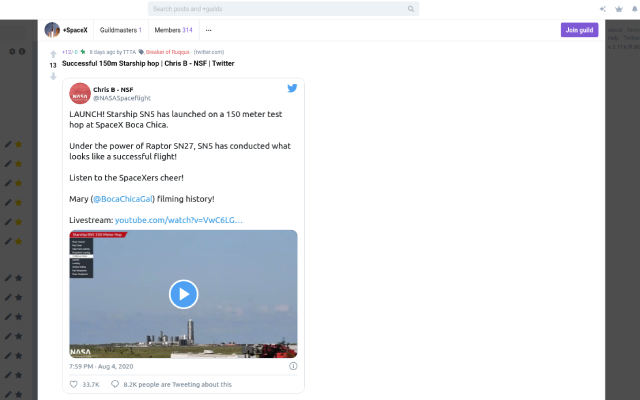Downvote the Starship hop post
Screen dimensions: 640x400
tap(53, 76)
